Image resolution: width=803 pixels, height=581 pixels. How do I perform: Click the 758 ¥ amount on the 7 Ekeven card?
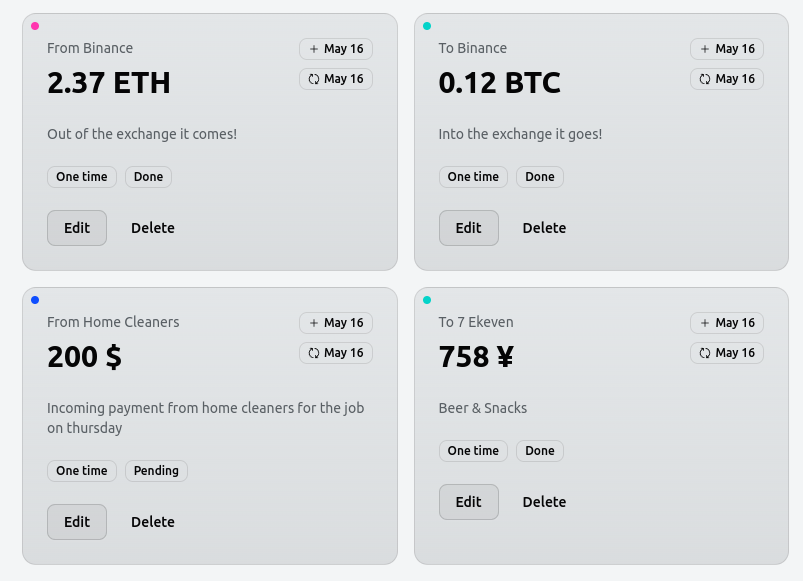[476, 357]
